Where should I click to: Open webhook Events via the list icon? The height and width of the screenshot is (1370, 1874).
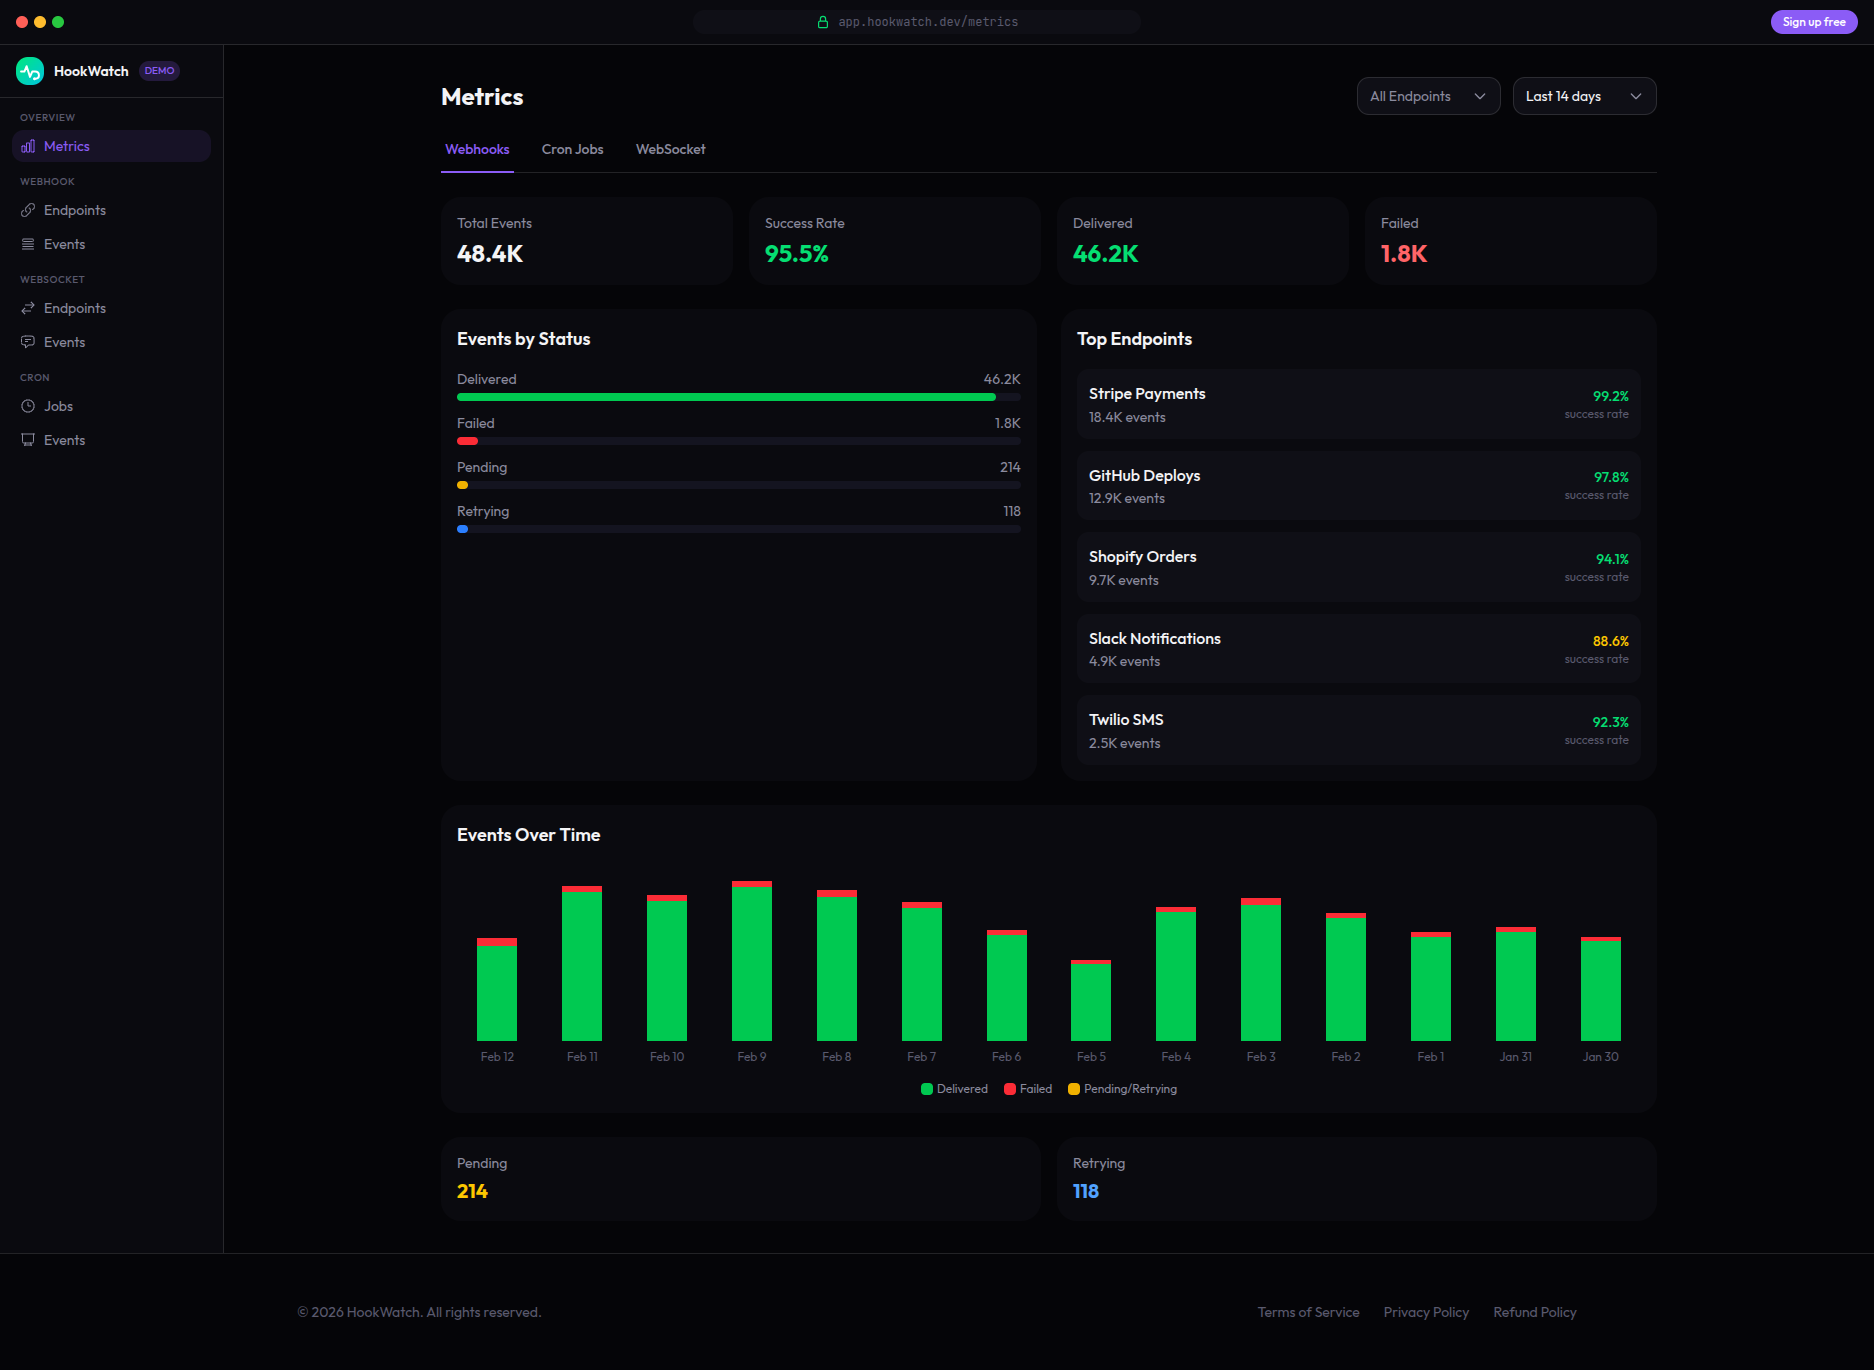coord(29,244)
